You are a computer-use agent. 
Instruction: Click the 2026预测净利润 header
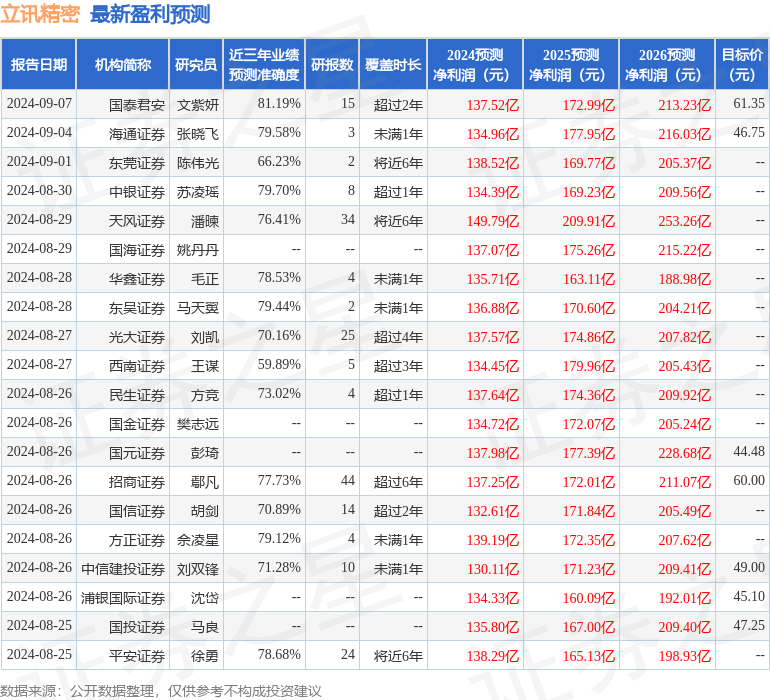point(667,64)
